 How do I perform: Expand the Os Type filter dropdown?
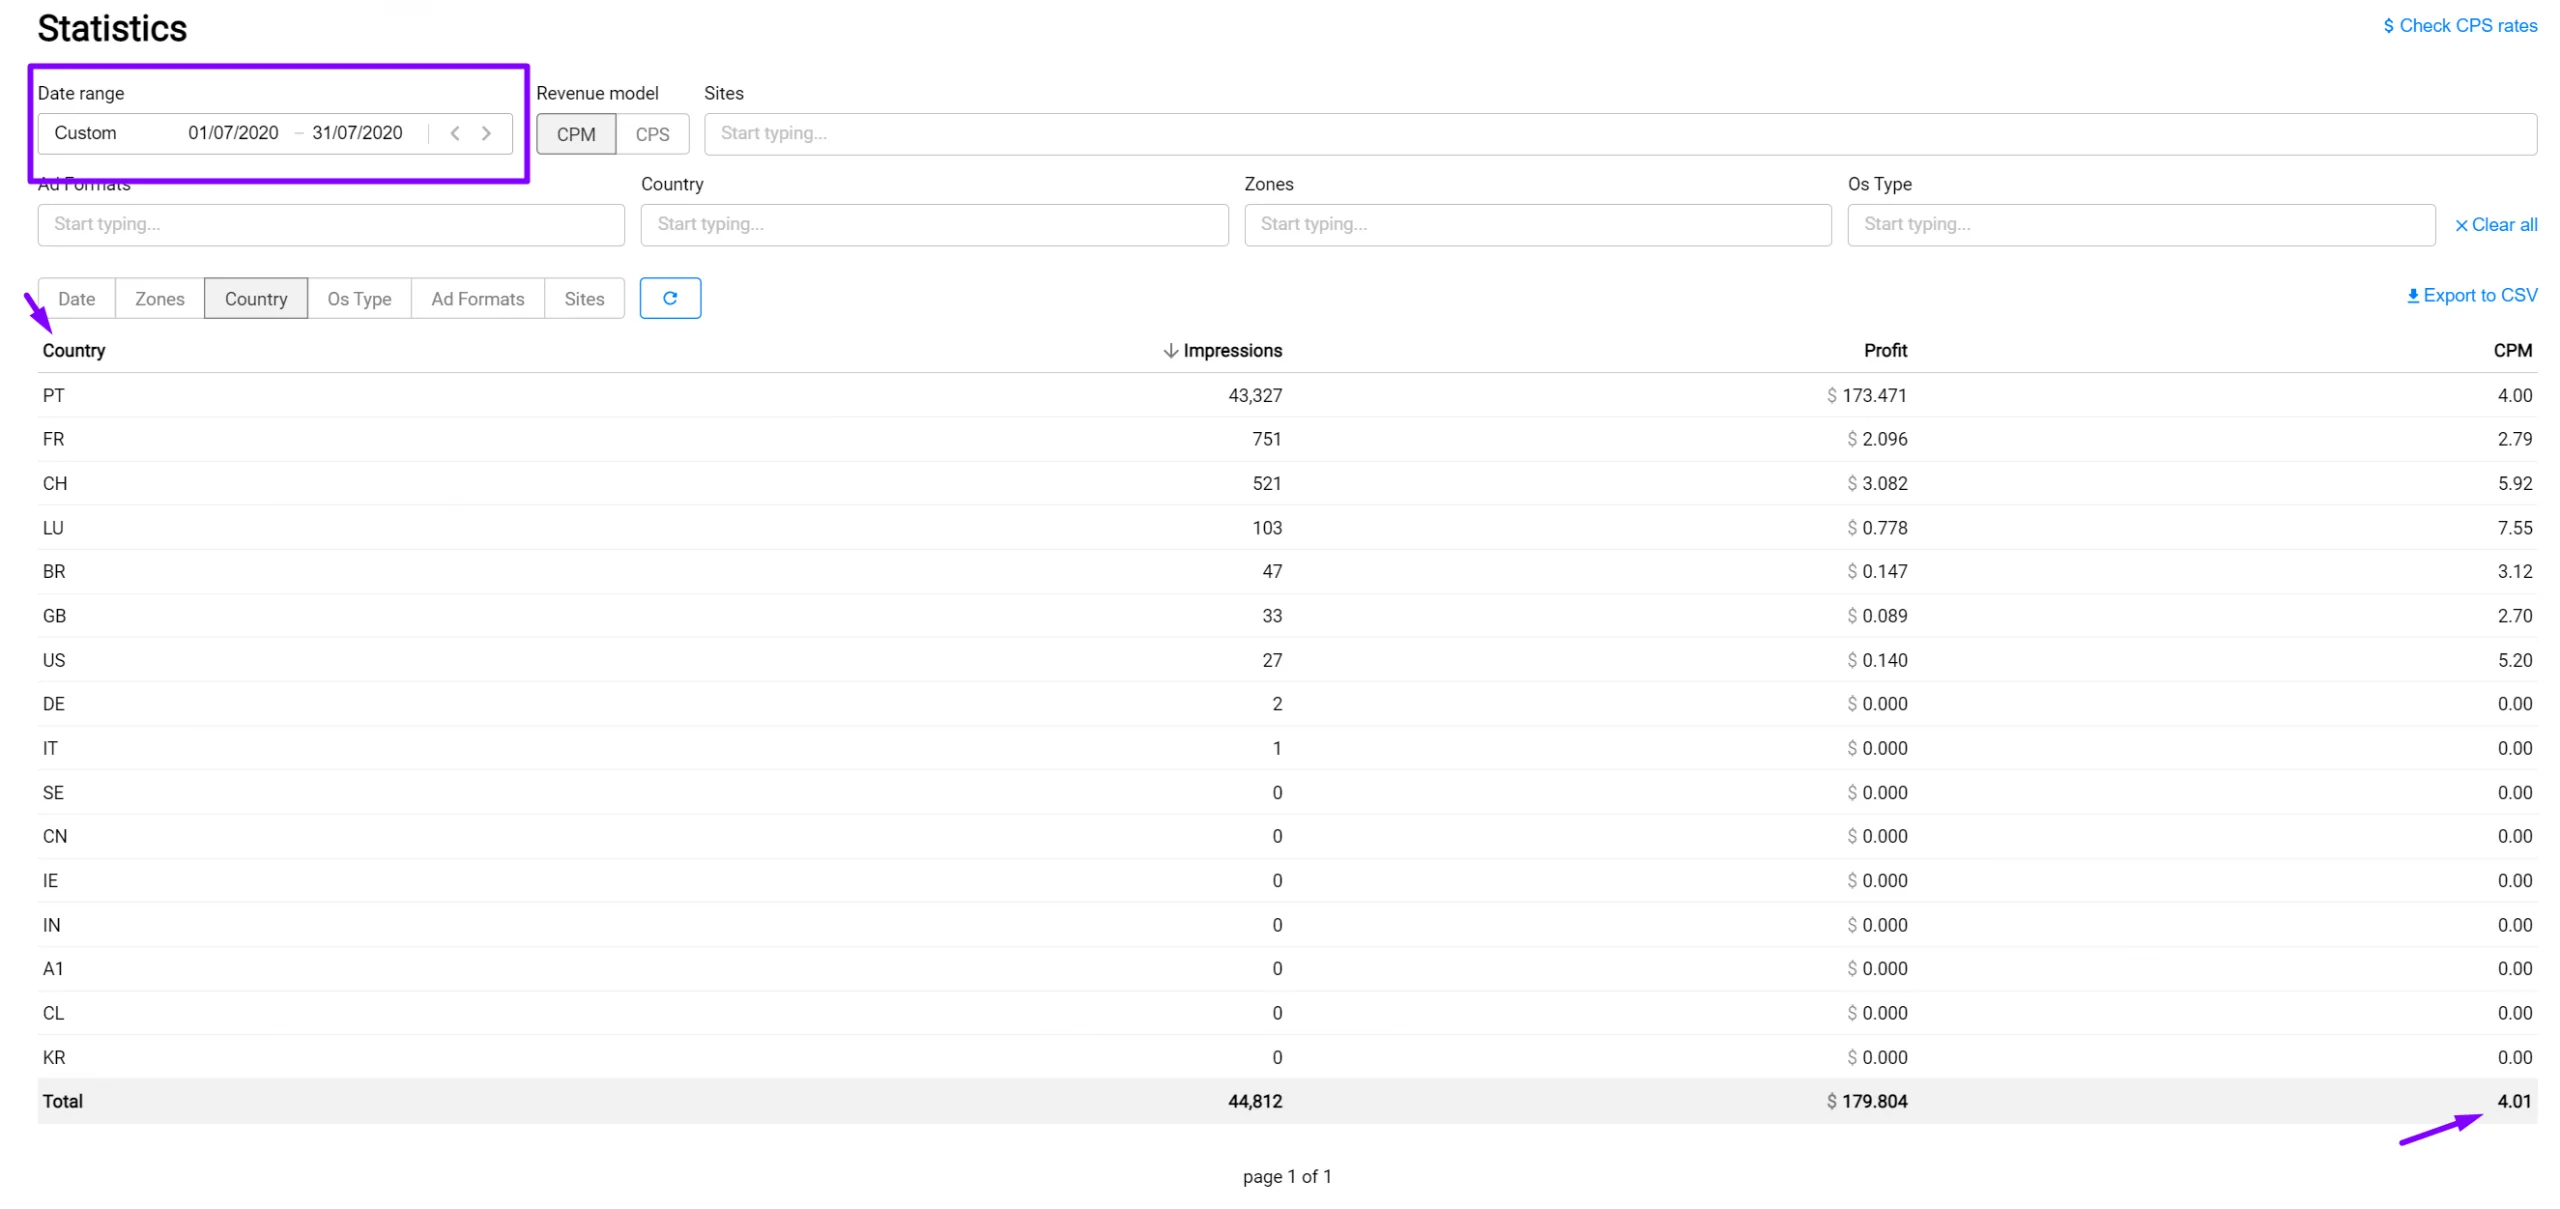coord(2140,224)
